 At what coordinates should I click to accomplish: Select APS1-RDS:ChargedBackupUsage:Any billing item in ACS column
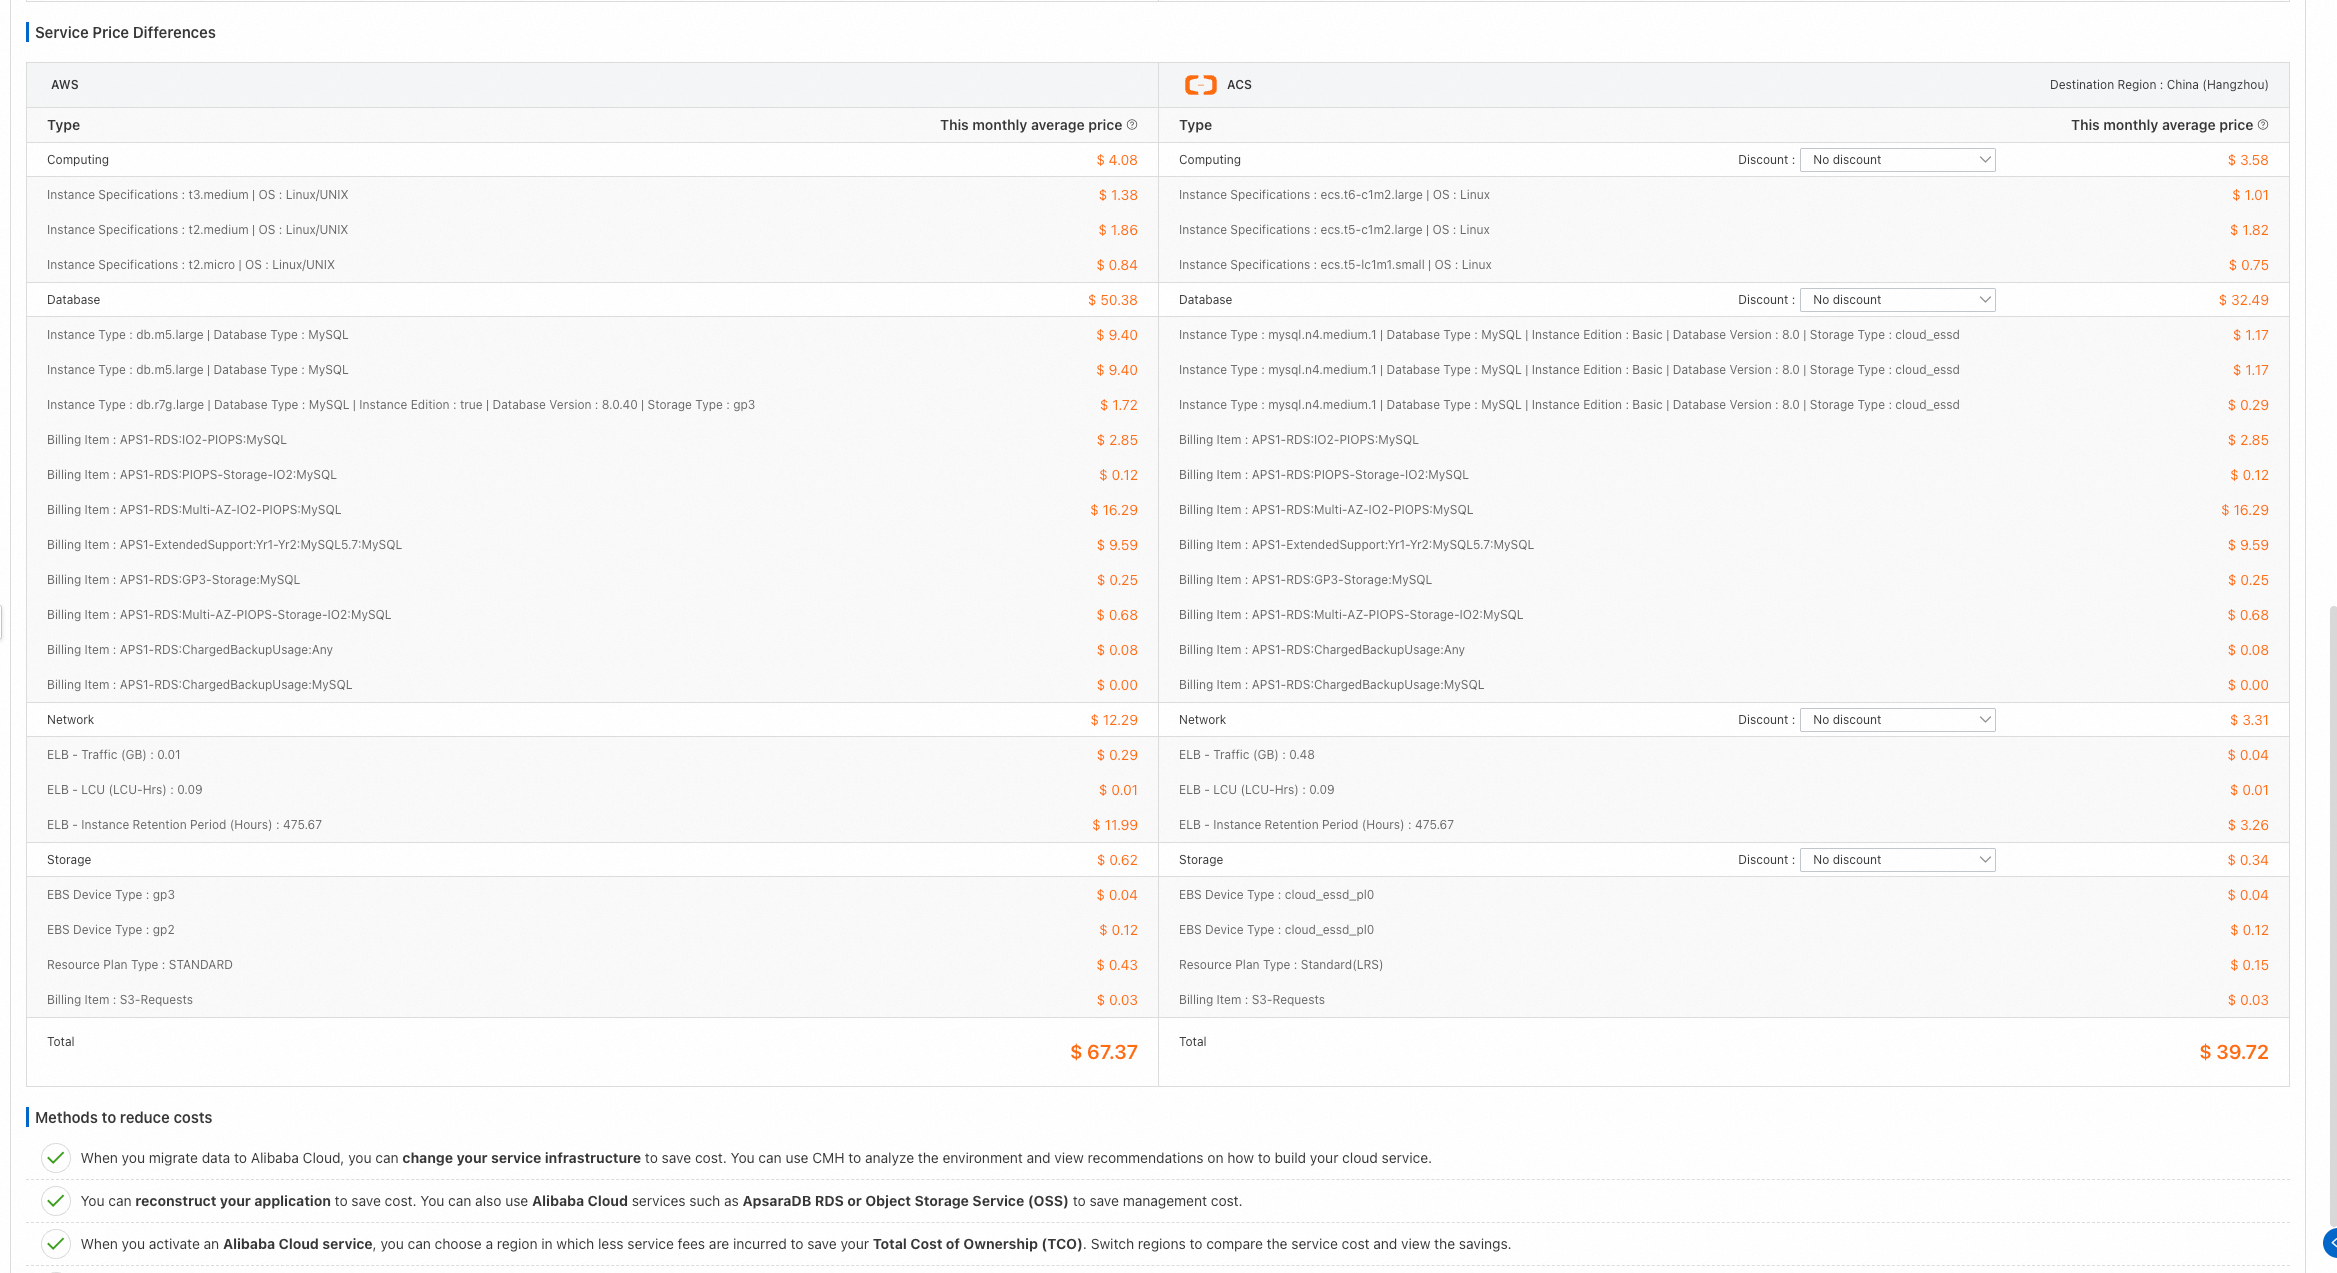coord(1724,650)
